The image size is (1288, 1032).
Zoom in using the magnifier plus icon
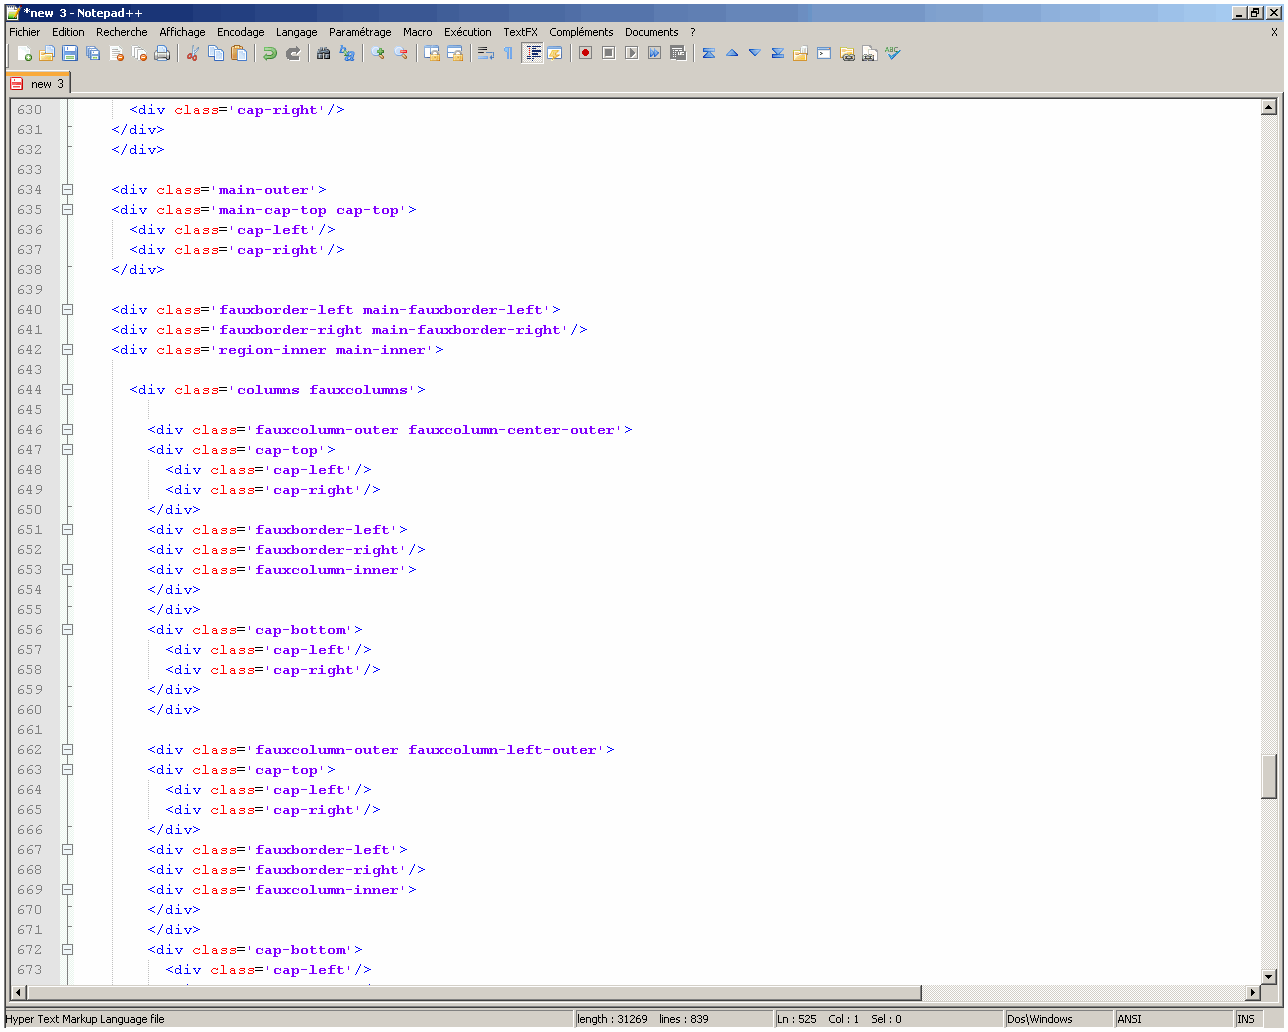tap(378, 53)
